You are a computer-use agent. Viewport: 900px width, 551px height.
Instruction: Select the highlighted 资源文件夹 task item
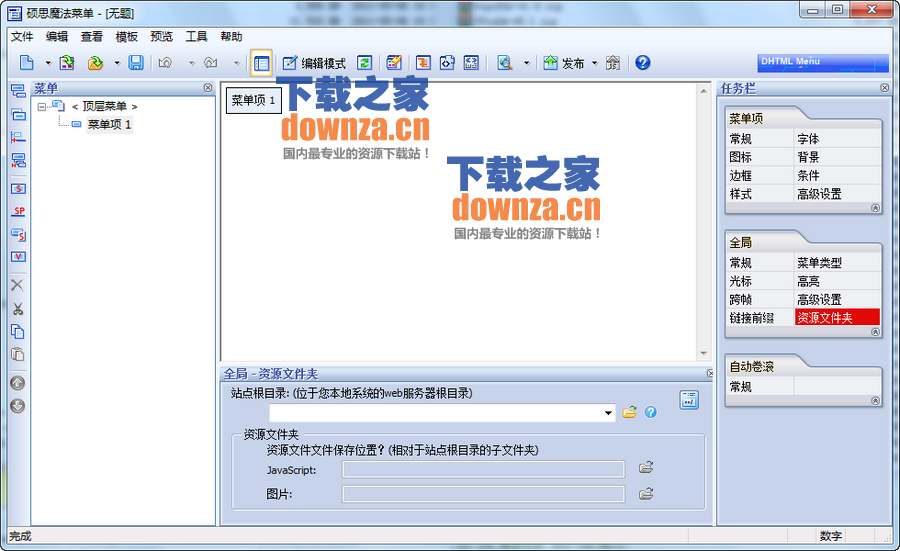coord(837,317)
